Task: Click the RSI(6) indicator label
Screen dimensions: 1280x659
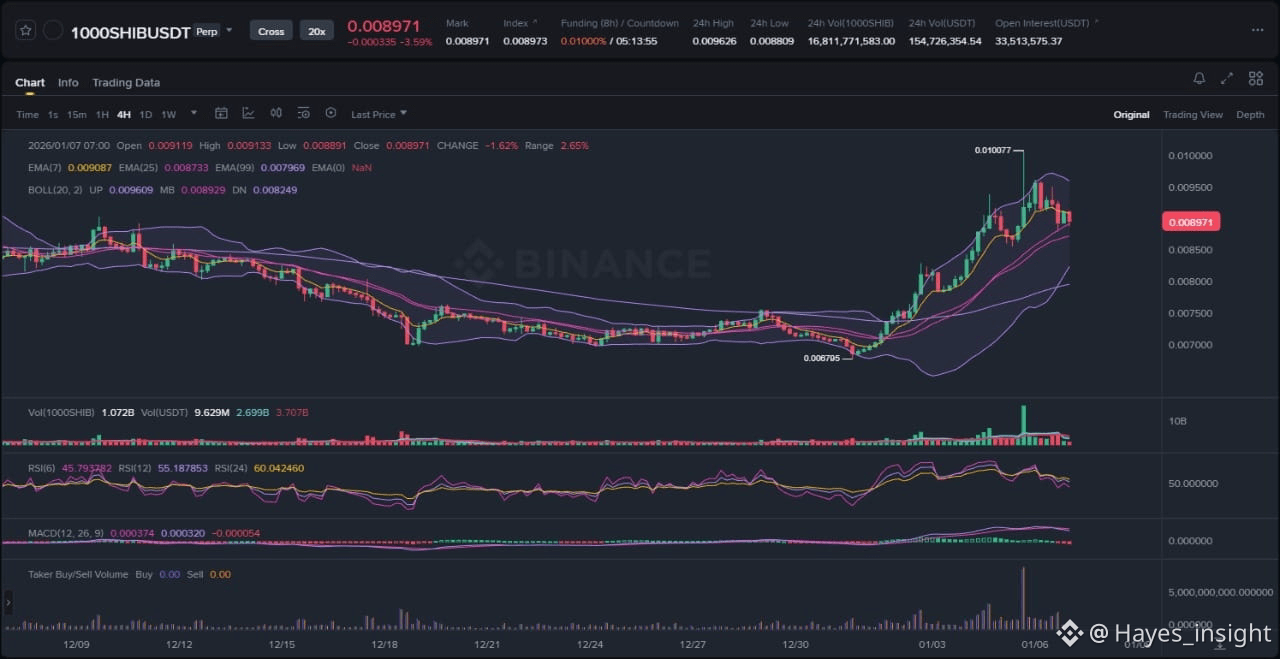Action: pos(43,467)
